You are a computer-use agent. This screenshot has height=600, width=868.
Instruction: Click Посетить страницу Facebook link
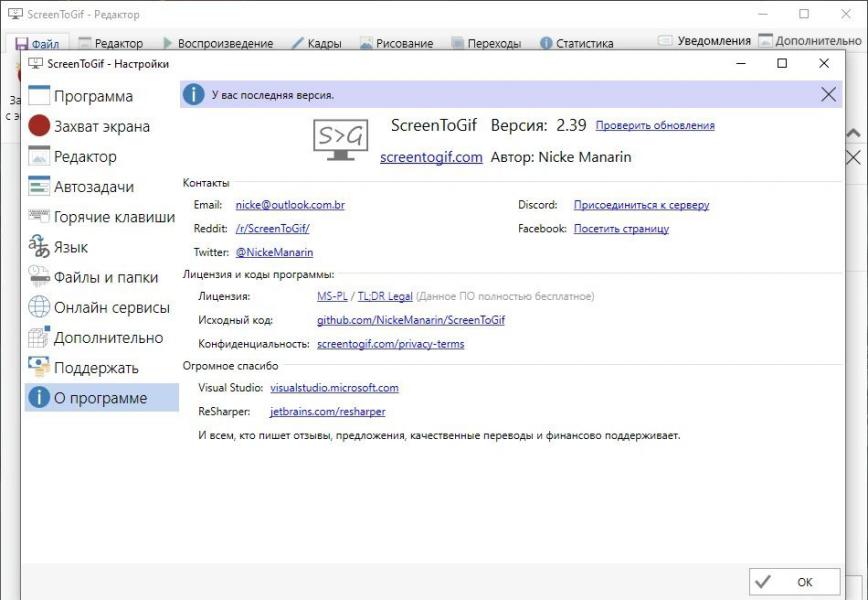click(621, 229)
